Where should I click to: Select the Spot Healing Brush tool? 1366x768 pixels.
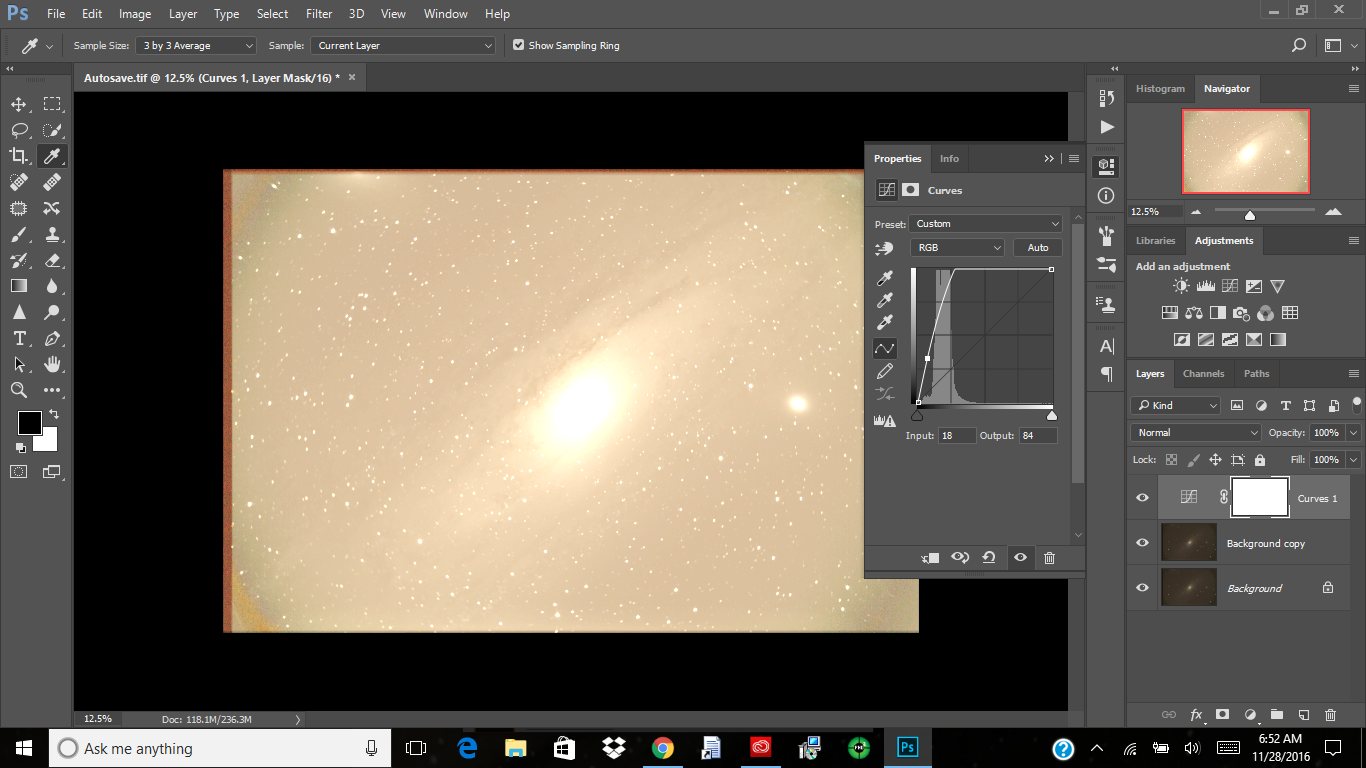pos(19,182)
